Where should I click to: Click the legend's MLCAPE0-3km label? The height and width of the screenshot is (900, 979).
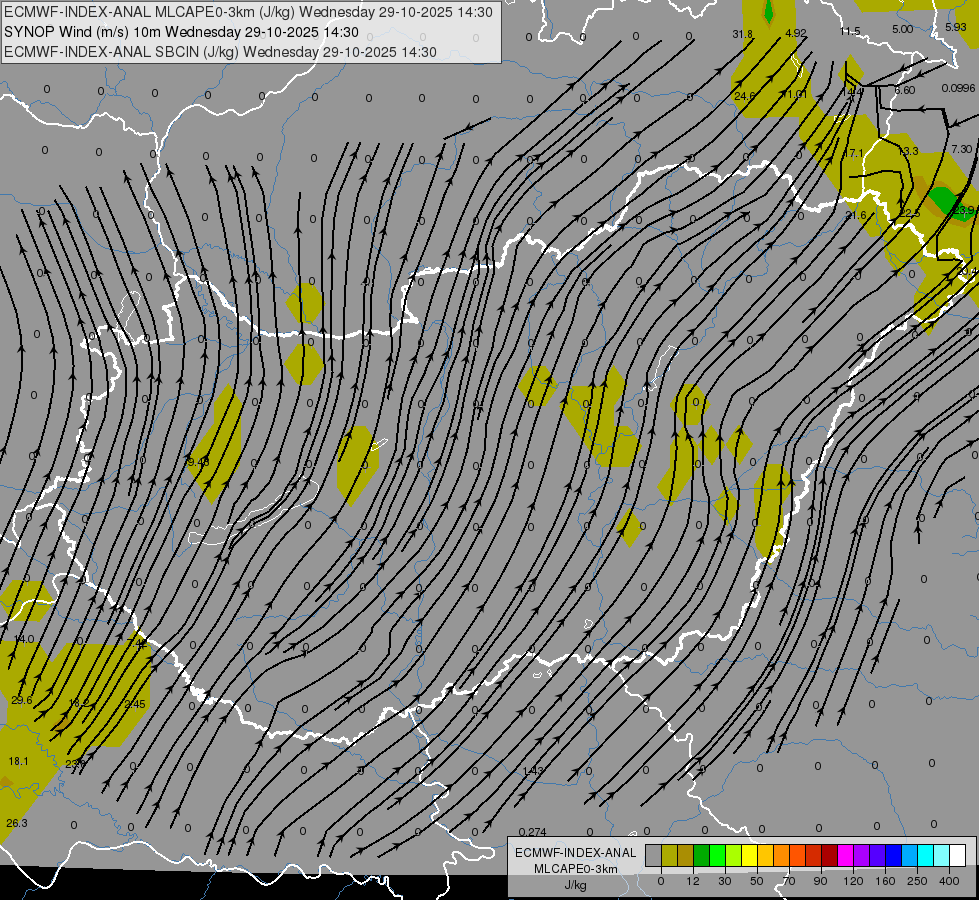click(x=576, y=869)
